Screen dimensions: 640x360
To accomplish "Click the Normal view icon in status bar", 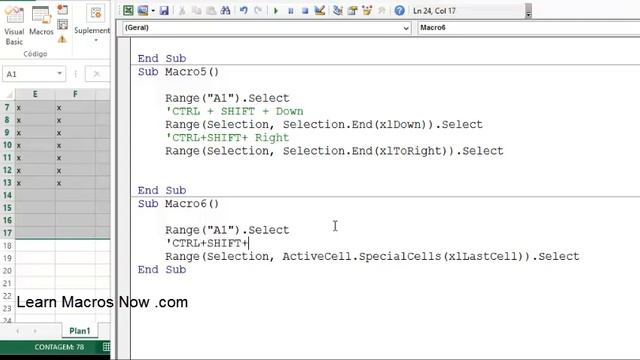I will [x=106, y=347].
